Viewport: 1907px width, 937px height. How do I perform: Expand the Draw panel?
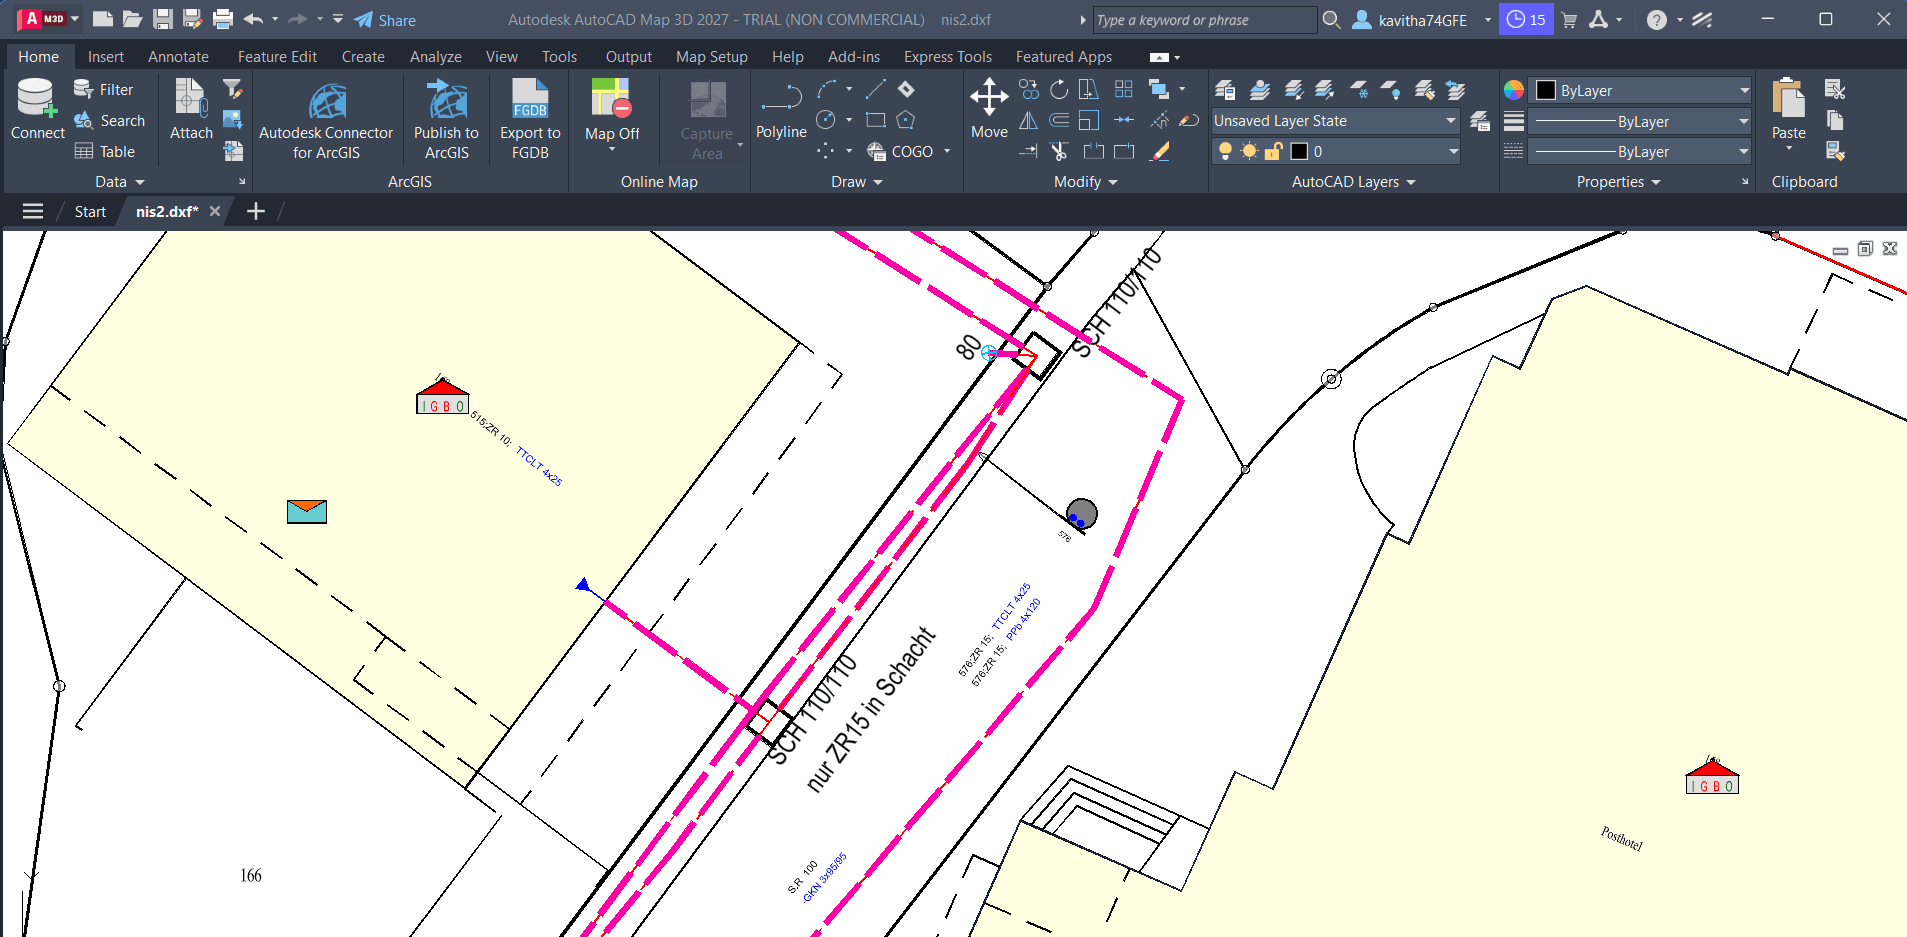tap(857, 182)
